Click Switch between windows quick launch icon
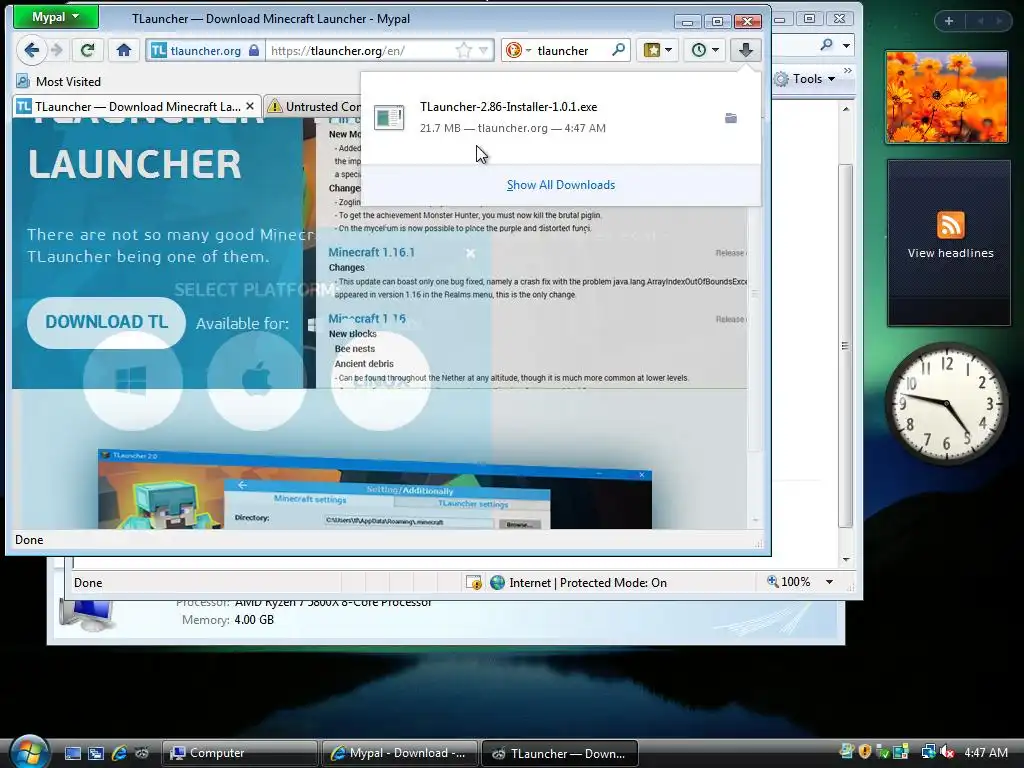 point(96,754)
